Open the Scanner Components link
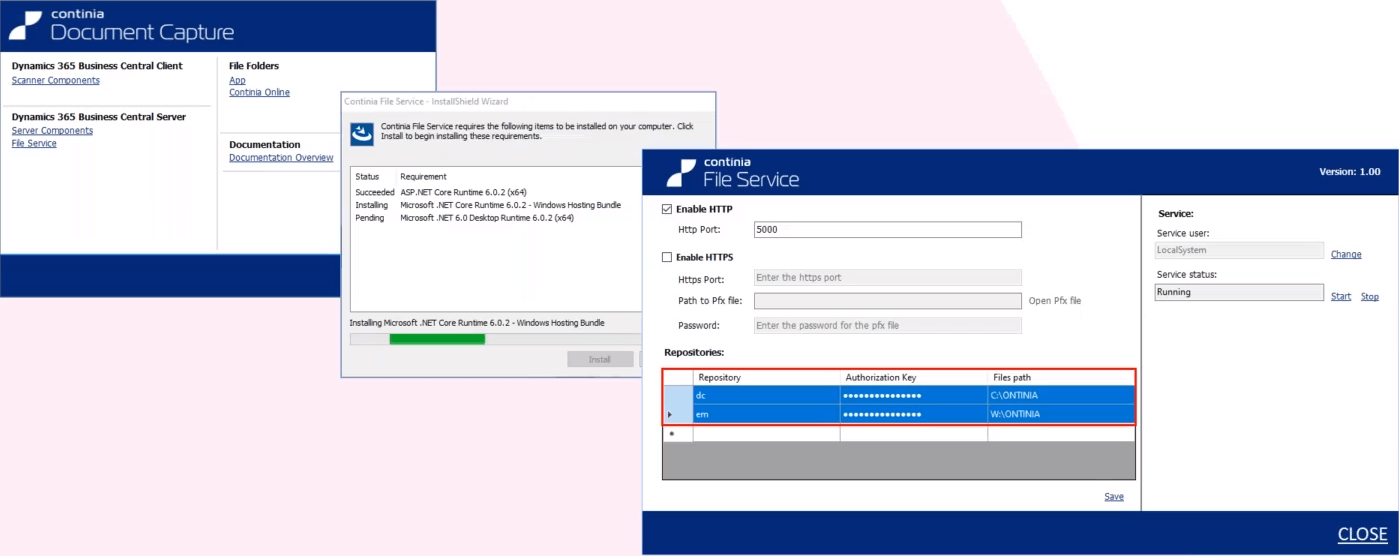Image resolution: width=1399 pixels, height=556 pixels. [x=55, y=80]
